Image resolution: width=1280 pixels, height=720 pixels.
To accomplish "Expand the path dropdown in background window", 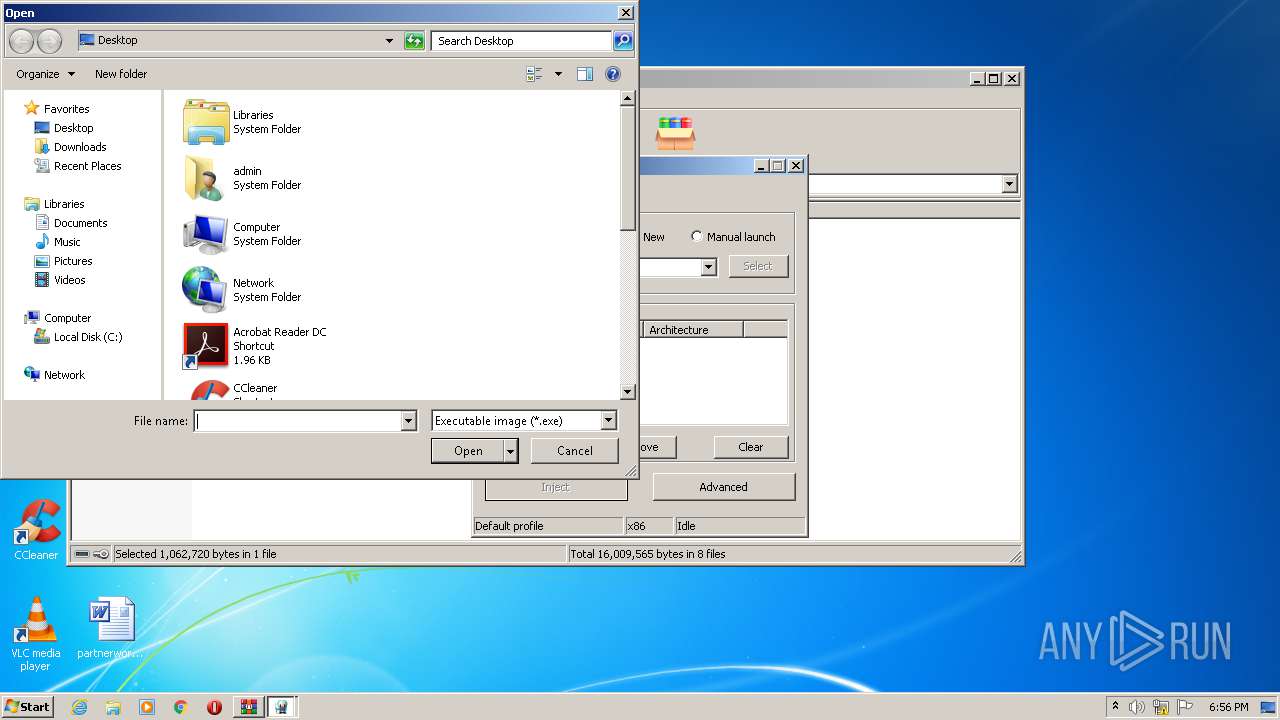I will pos(1009,184).
